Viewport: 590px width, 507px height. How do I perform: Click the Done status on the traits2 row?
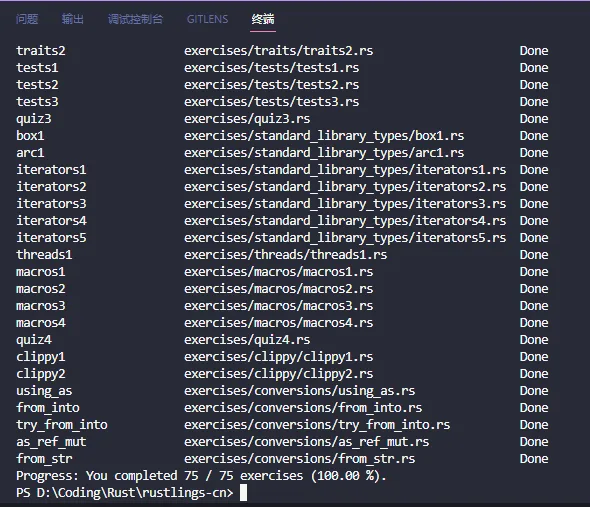point(534,50)
